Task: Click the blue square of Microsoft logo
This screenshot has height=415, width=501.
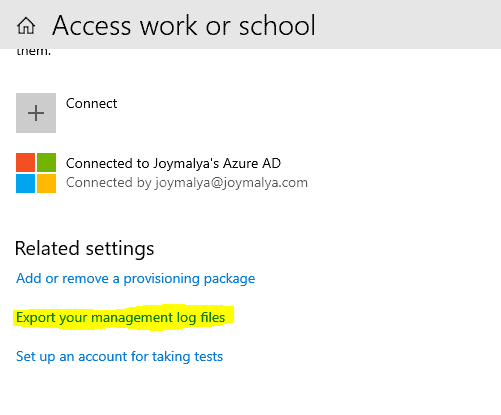Action: 25,183
